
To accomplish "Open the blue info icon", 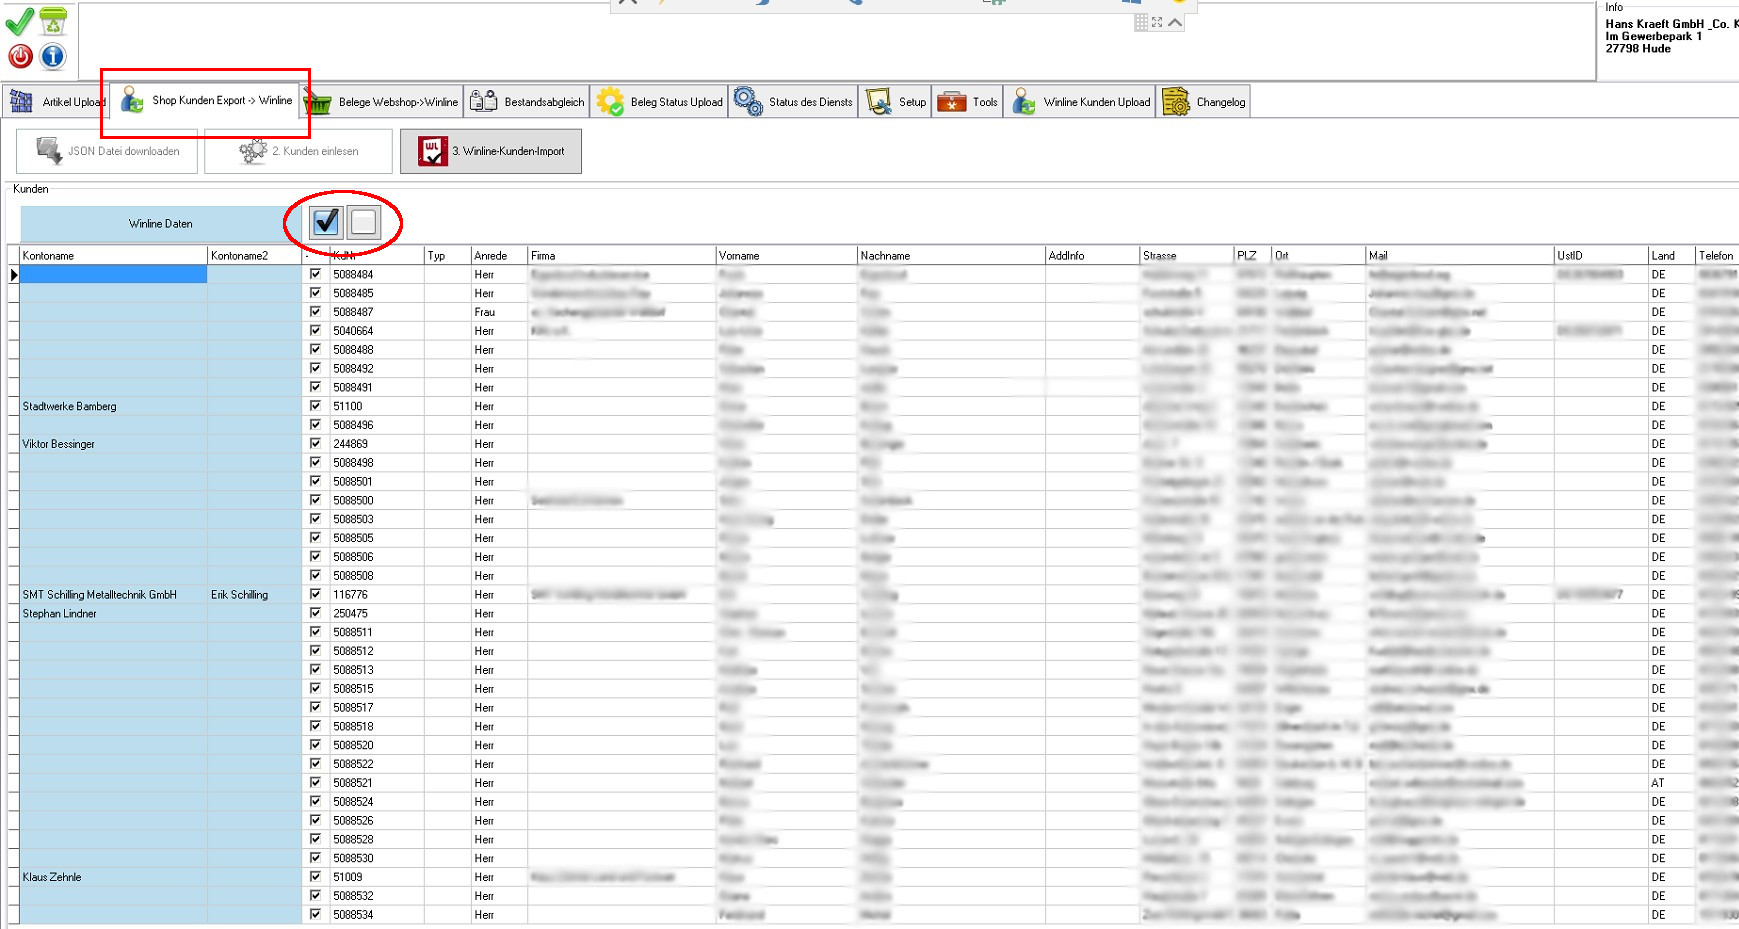I will tap(53, 57).
